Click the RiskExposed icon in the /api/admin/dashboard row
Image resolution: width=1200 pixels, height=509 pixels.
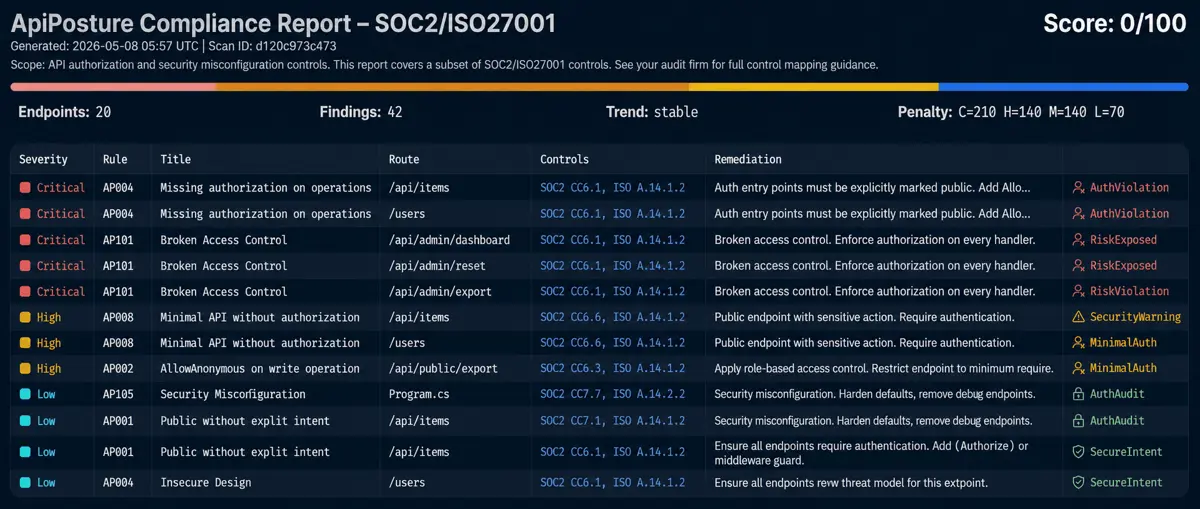1078,239
